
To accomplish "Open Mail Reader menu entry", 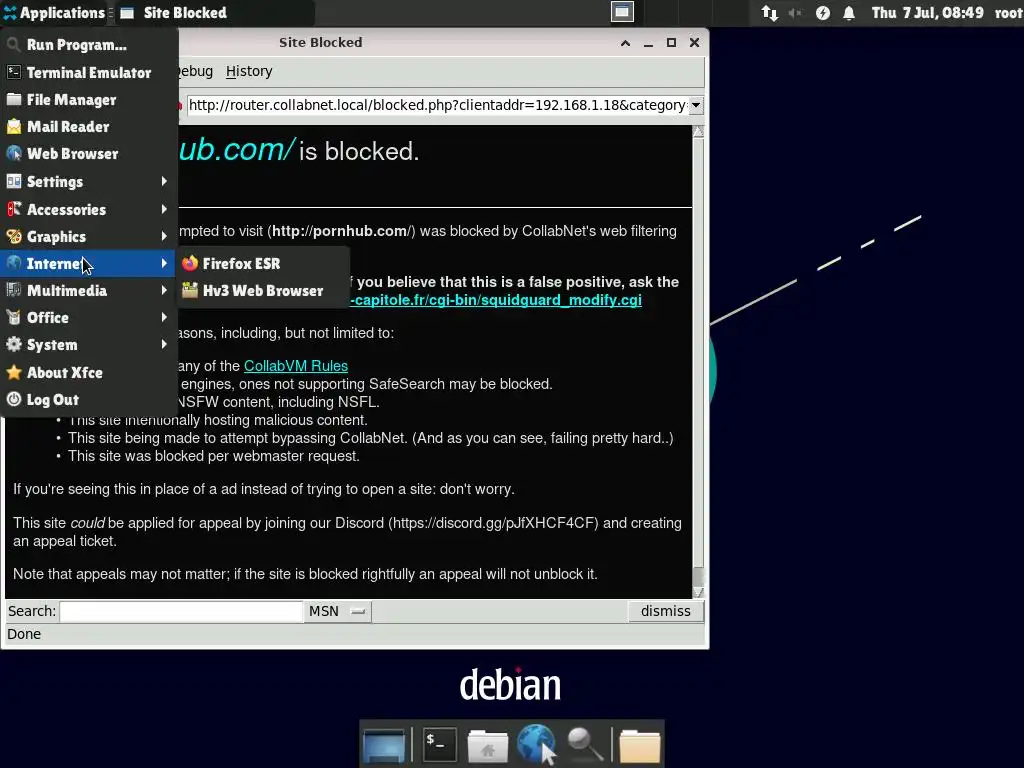I will point(89,127).
